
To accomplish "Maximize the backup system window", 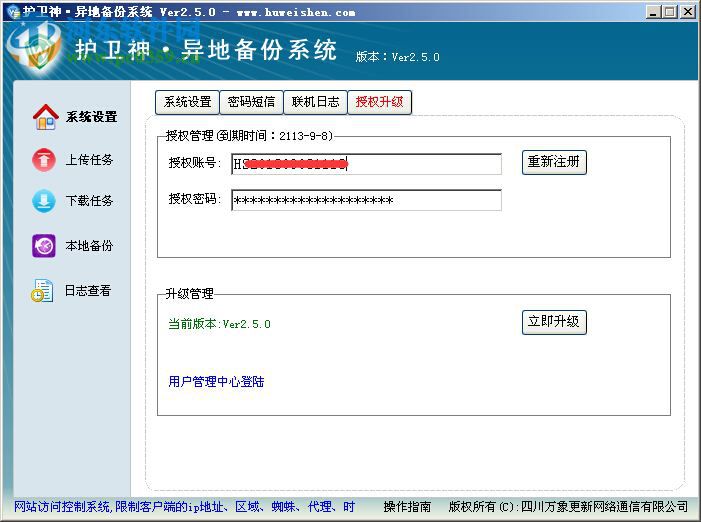I will [x=670, y=12].
